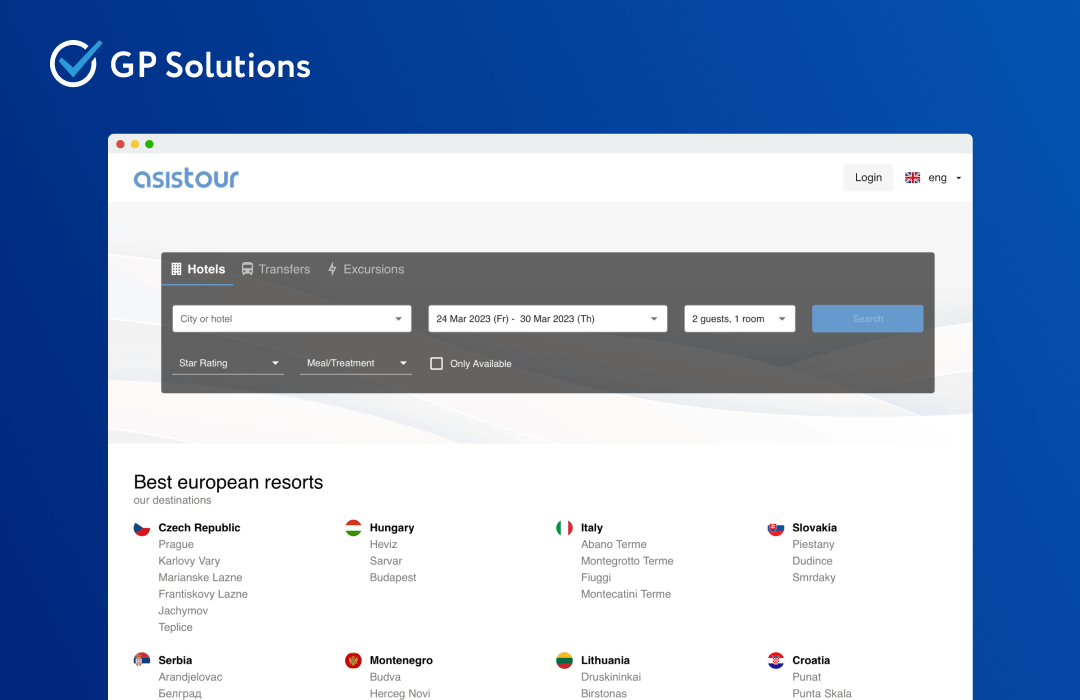
Task: Click the Excursions lightning icon
Action: (x=332, y=269)
